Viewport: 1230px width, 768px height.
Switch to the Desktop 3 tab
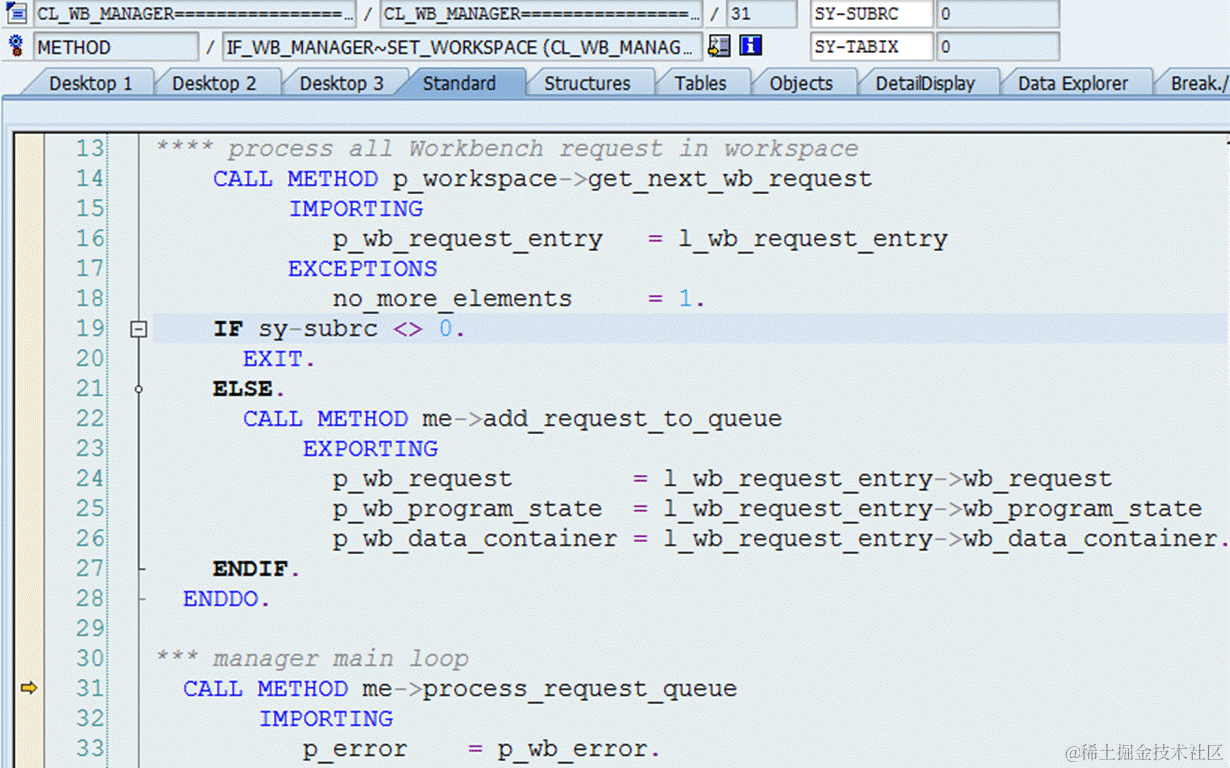click(x=341, y=83)
